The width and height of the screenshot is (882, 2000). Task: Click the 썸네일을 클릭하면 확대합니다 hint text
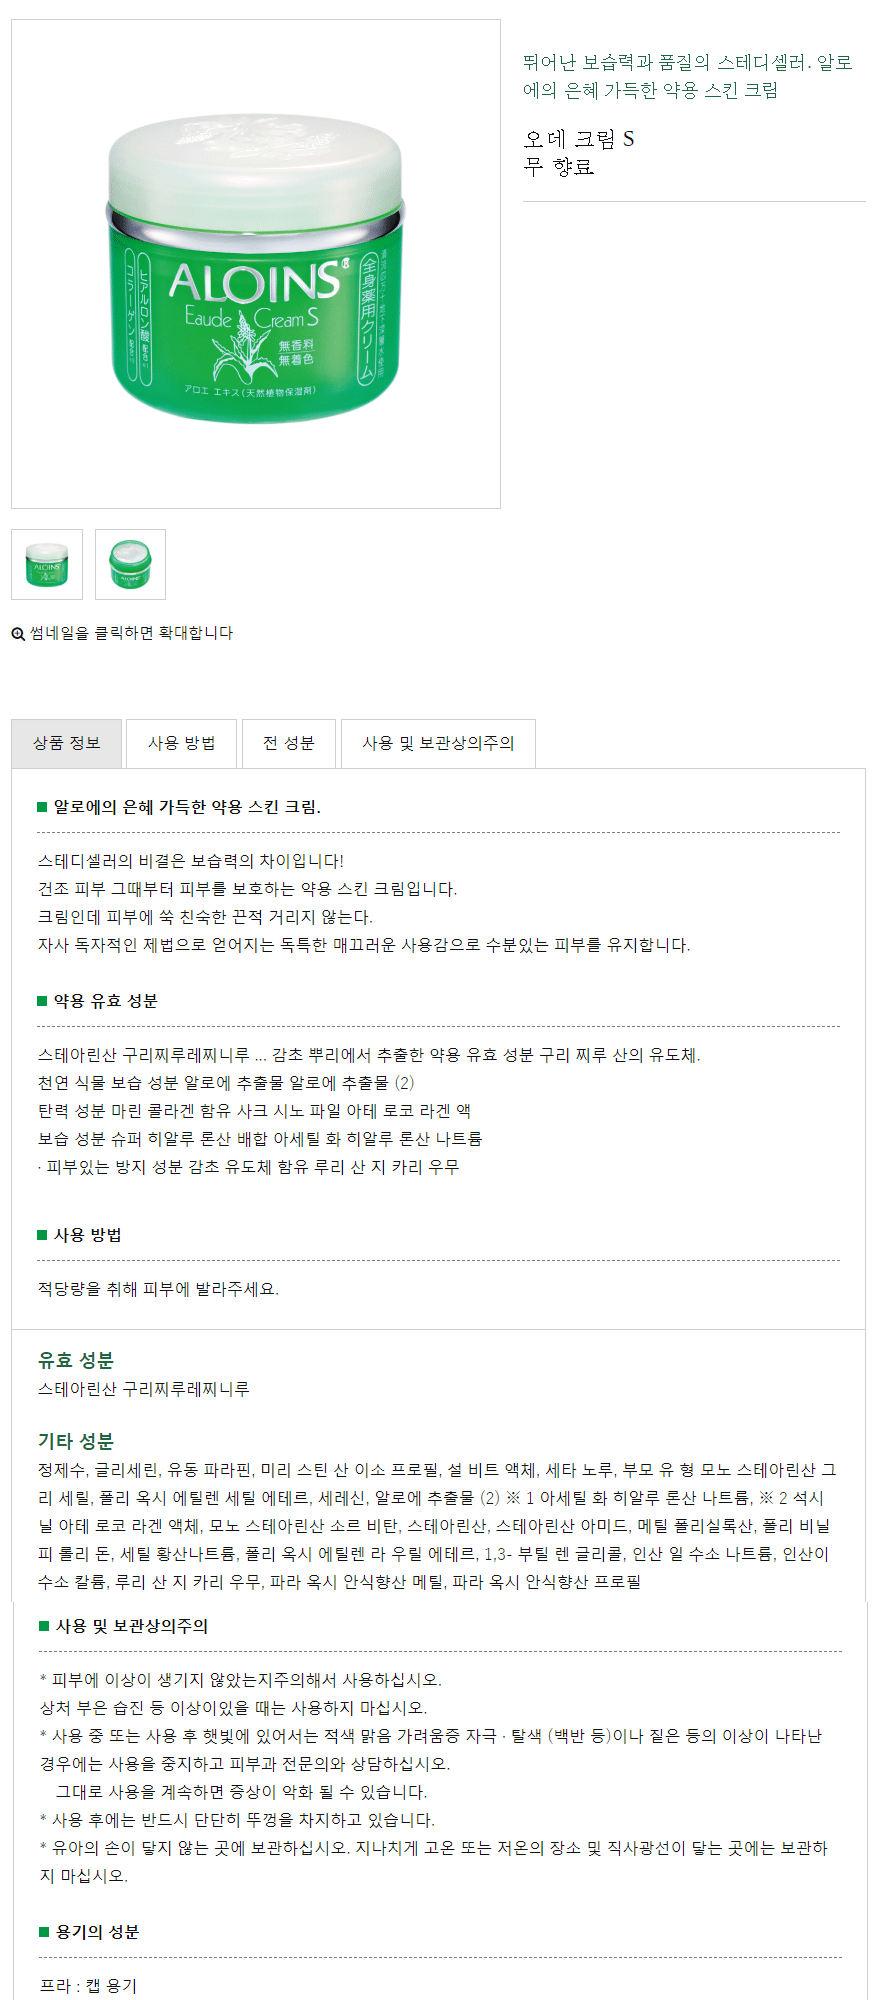131,633
